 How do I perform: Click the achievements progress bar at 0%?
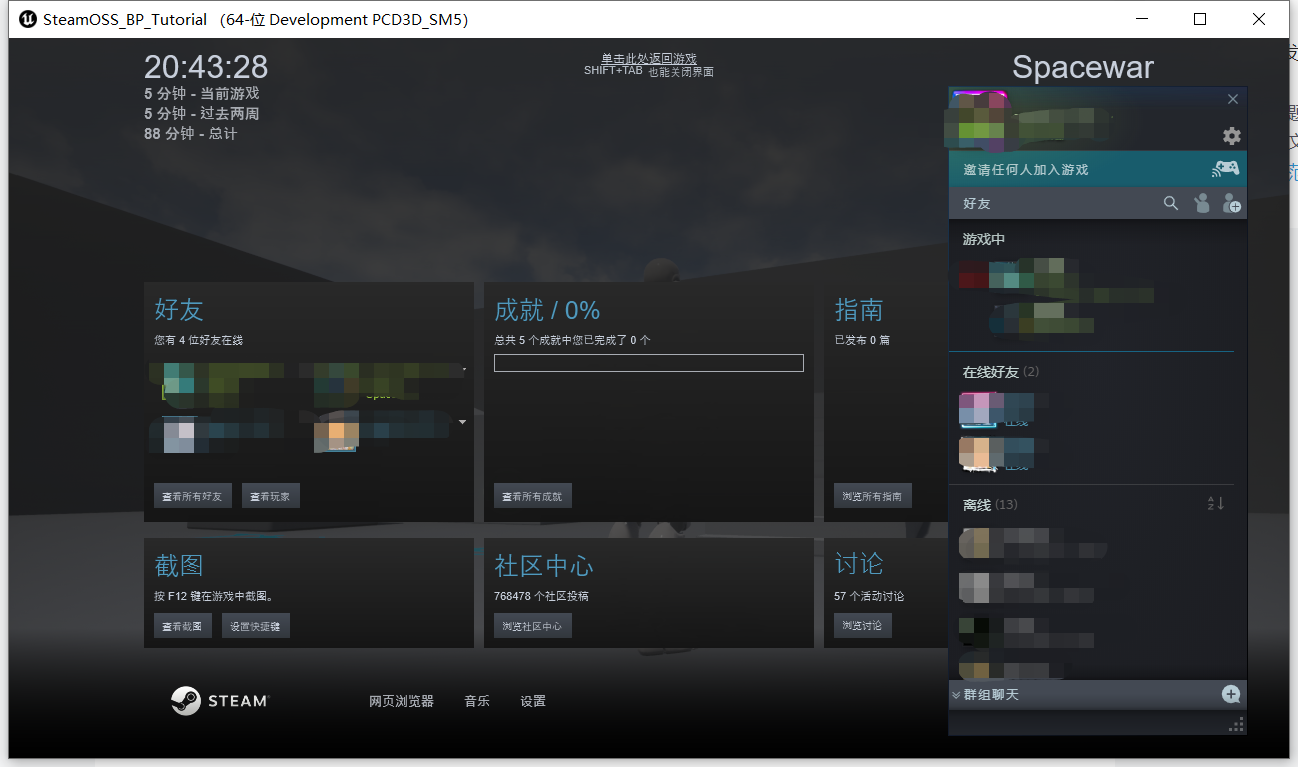[648, 362]
